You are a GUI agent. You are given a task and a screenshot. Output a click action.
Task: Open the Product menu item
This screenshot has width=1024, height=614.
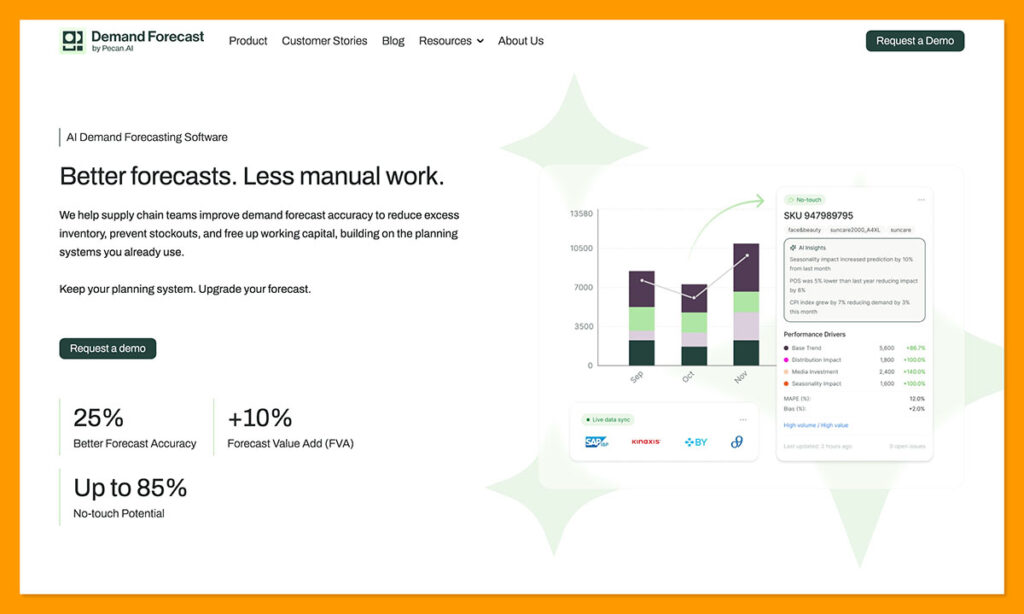tap(248, 41)
